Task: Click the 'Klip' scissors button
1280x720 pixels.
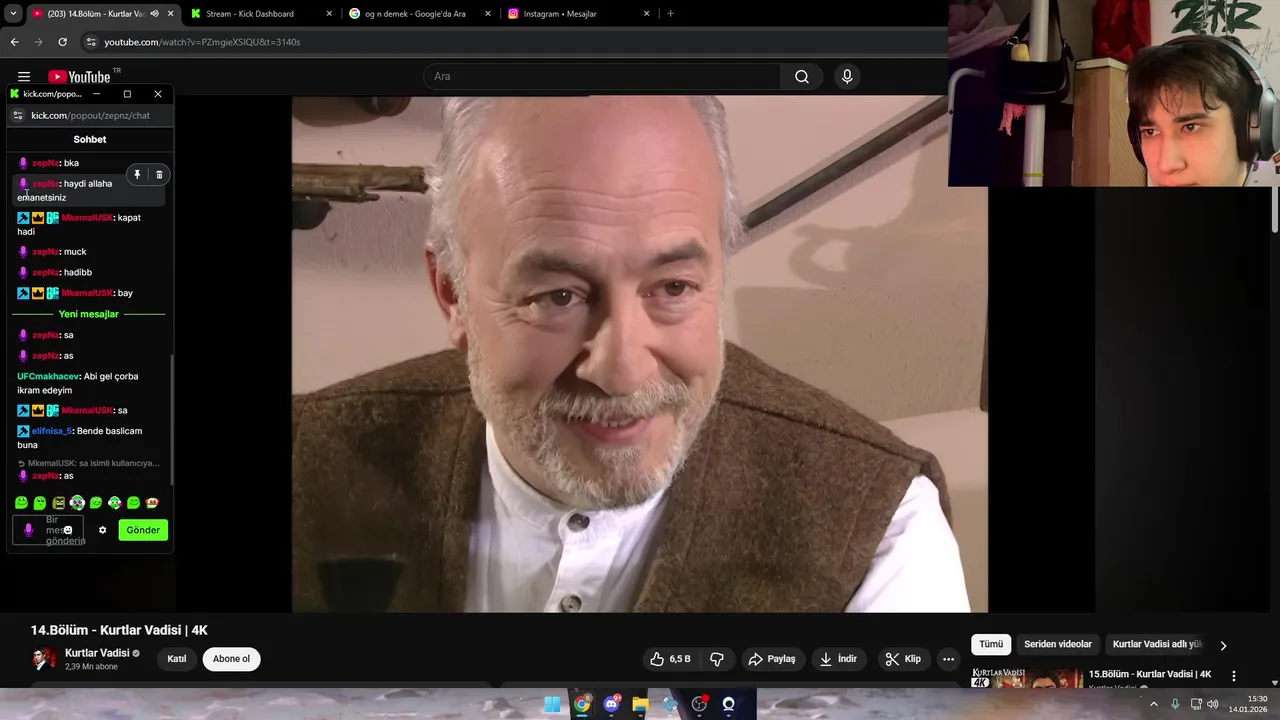Action: [x=903, y=659]
